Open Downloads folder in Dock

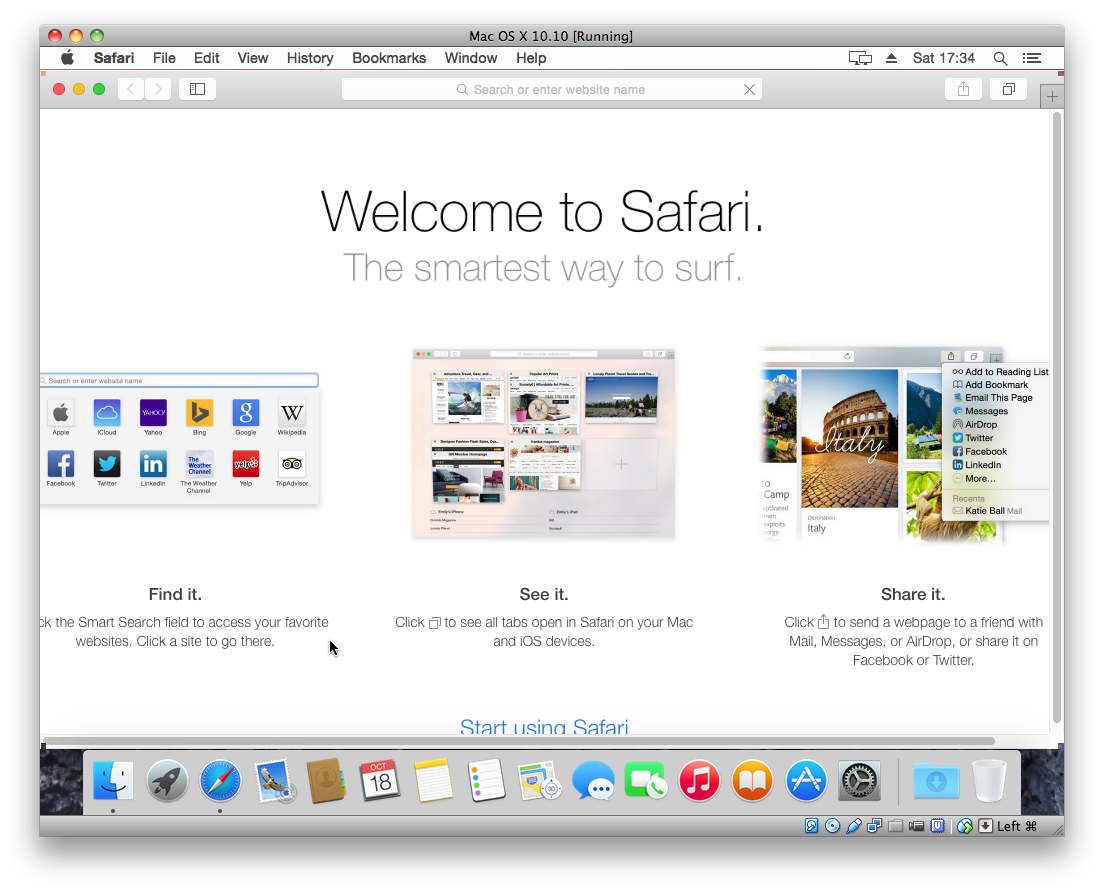point(936,780)
